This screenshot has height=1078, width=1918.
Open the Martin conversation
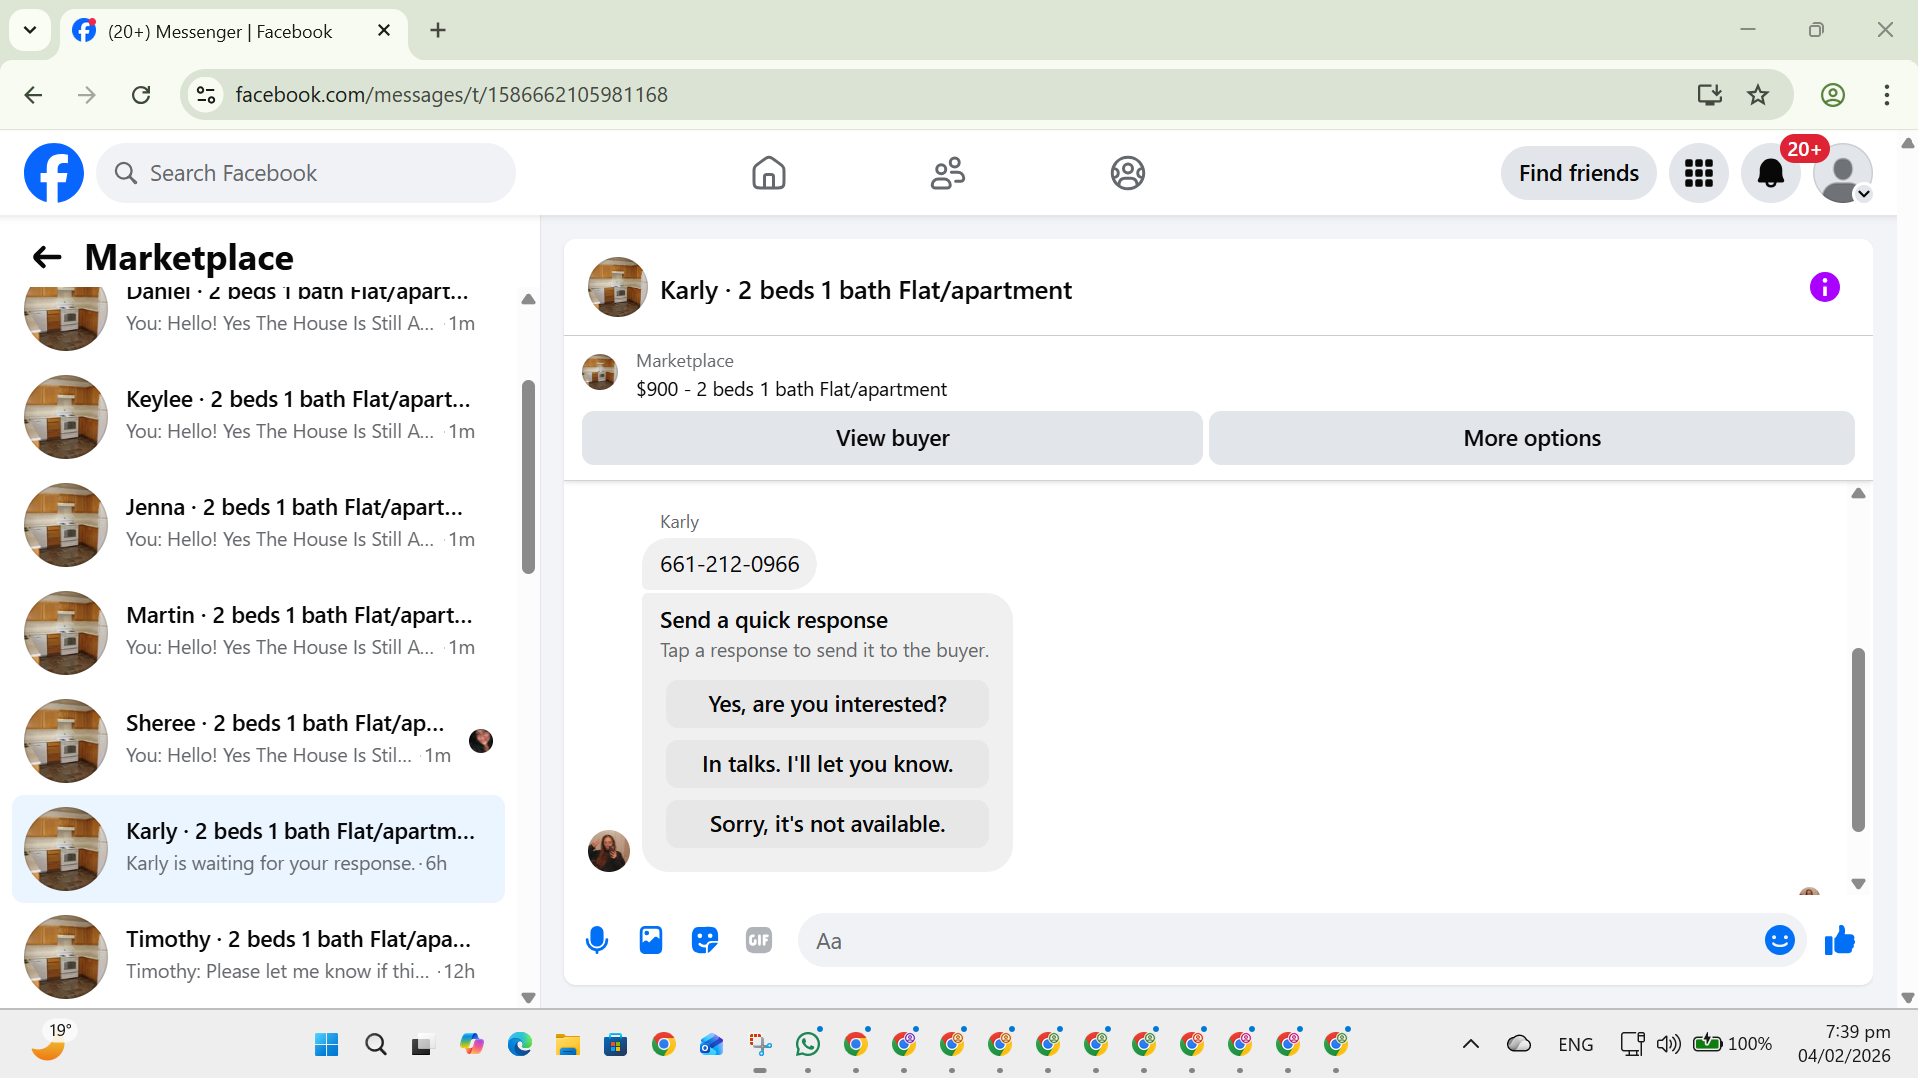point(258,632)
